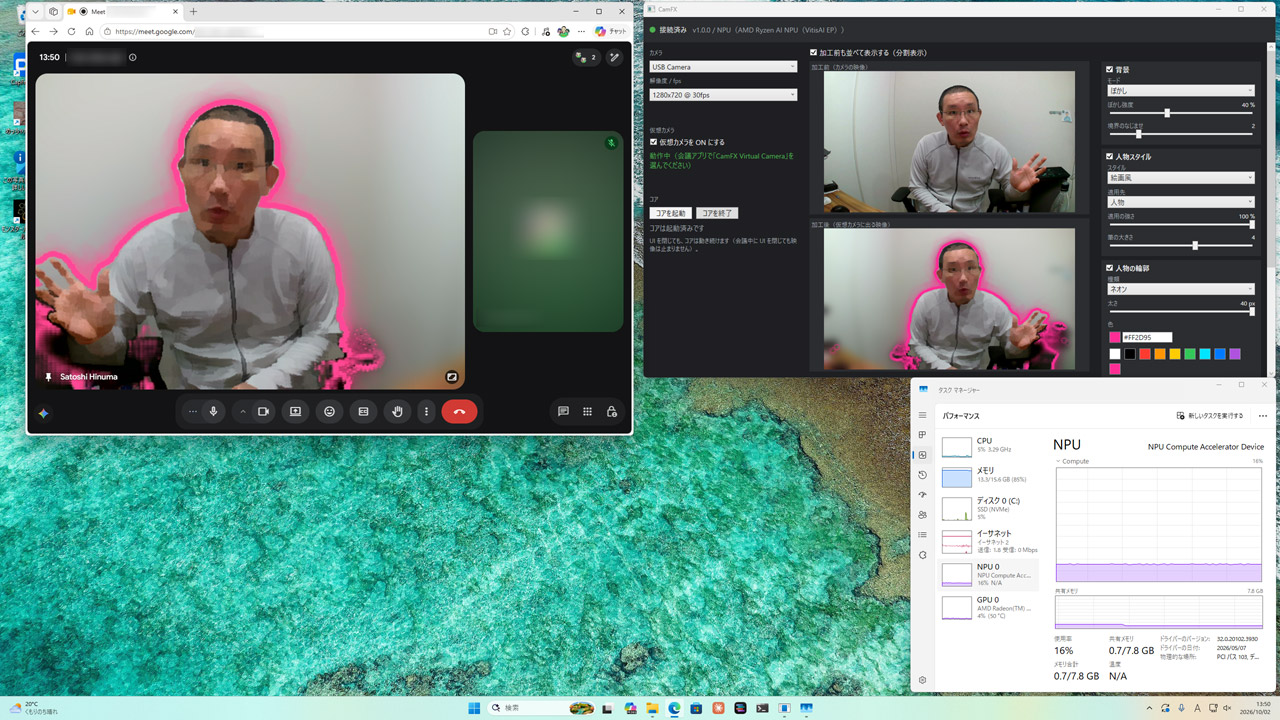Raise hand in the meeting
This screenshot has width=1280, height=720.
(x=398, y=411)
